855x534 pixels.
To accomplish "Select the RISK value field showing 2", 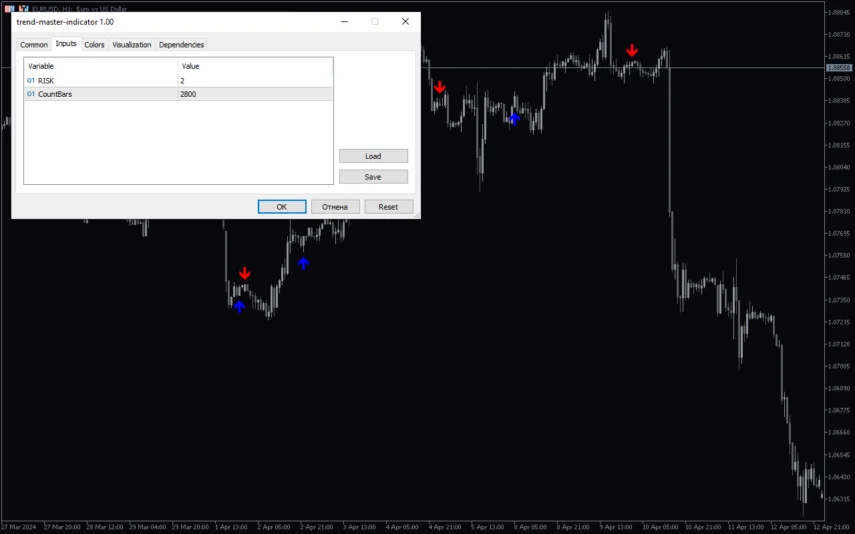I will 254,80.
